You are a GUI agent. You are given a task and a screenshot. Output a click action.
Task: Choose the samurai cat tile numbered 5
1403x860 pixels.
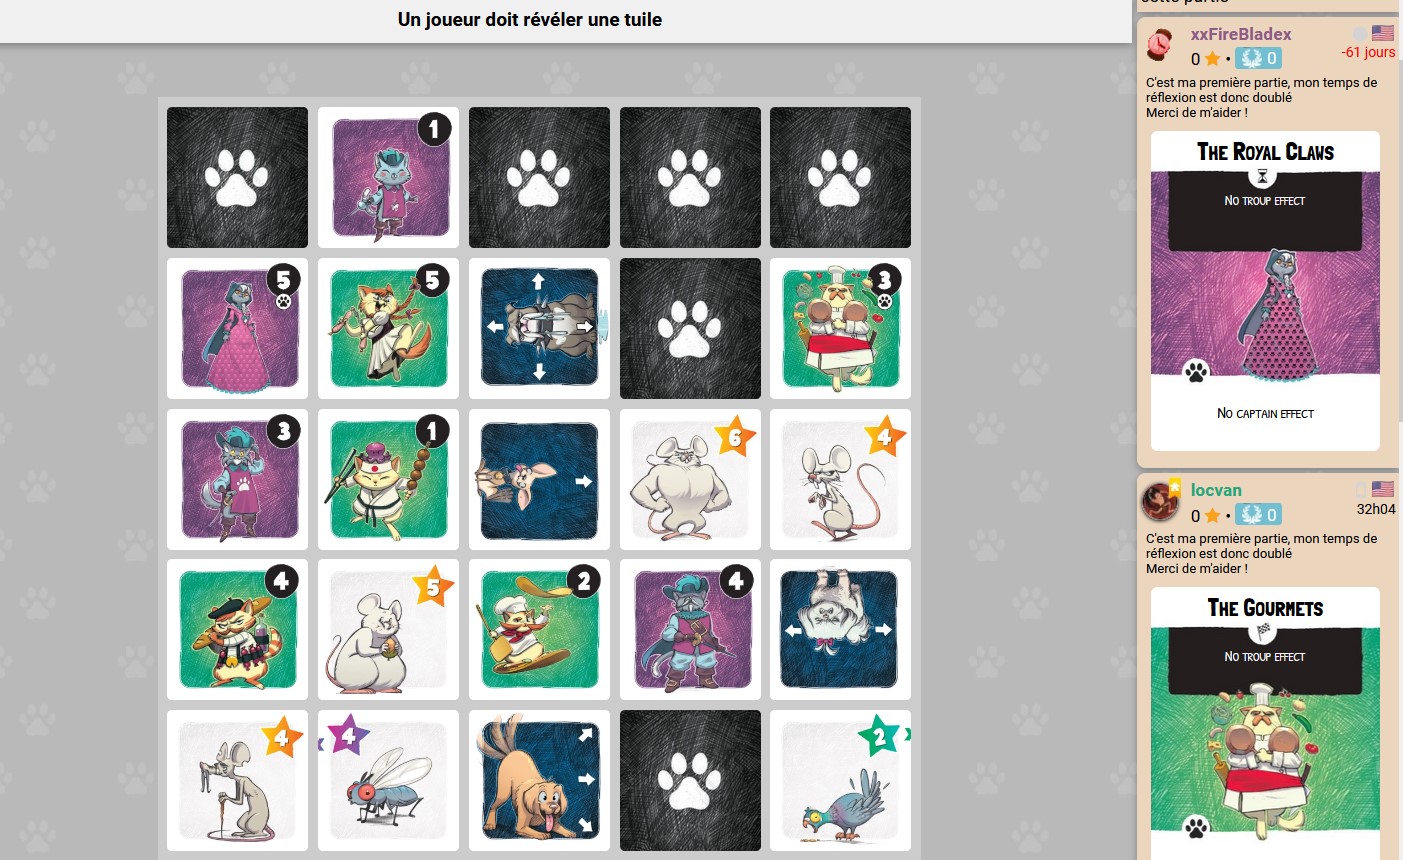click(388, 328)
